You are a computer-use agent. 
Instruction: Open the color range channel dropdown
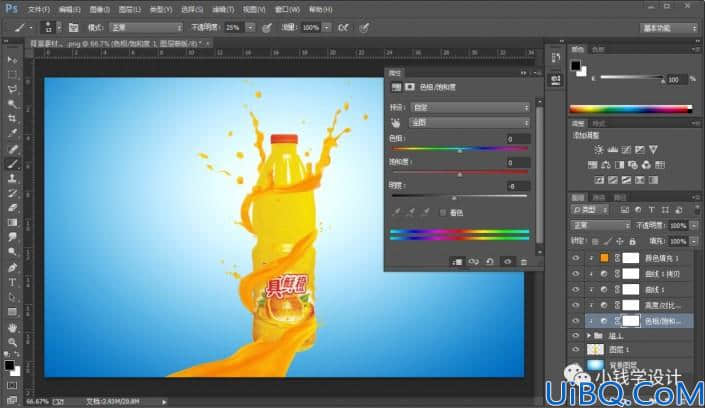[469, 122]
